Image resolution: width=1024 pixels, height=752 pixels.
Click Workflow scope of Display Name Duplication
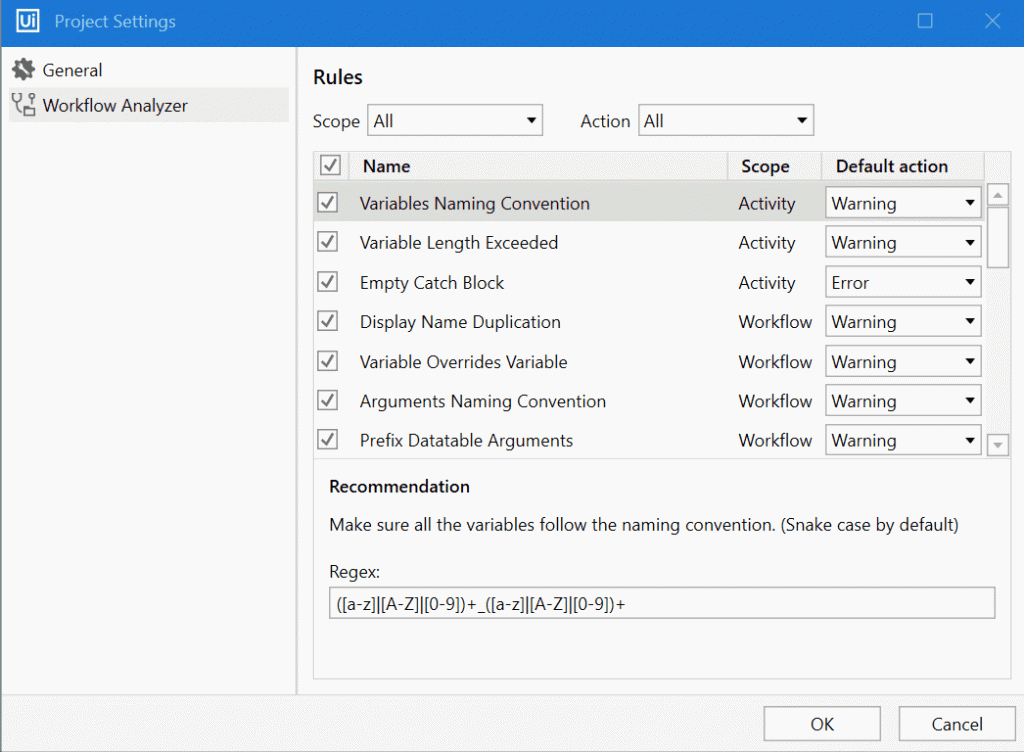pyautogui.click(x=775, y=322)
